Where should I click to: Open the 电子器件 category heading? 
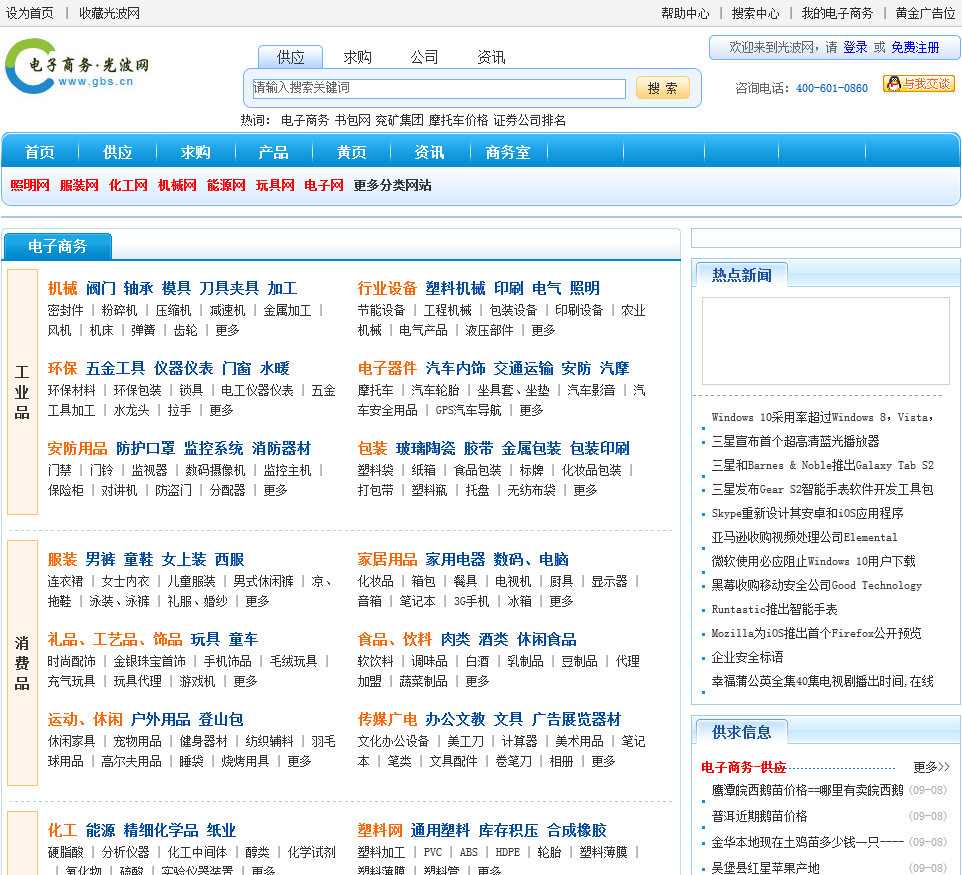387,368
